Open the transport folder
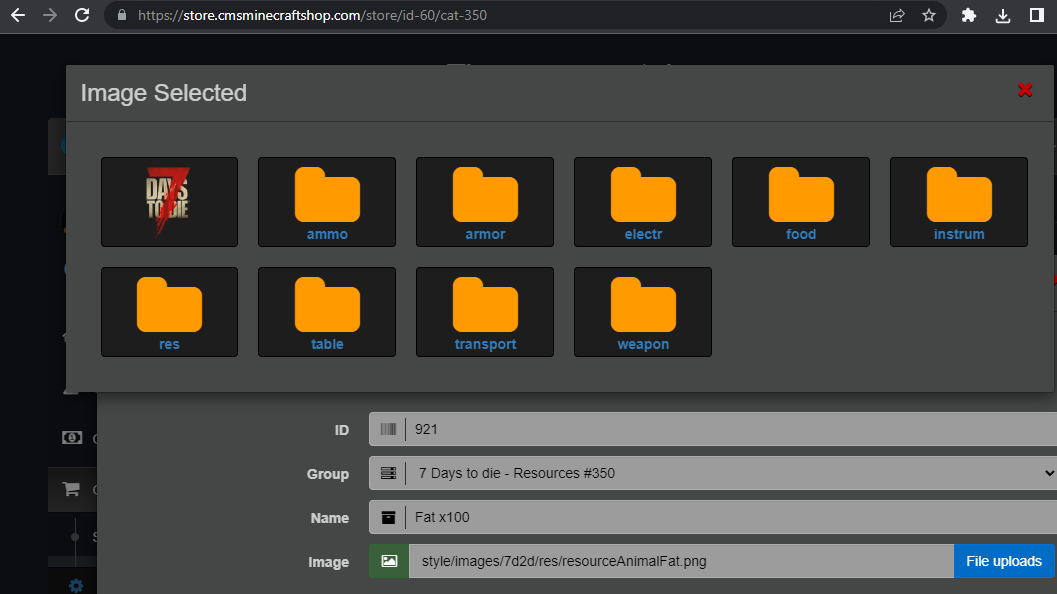This screenshot has width=1057, height=594. click(485, 311)
